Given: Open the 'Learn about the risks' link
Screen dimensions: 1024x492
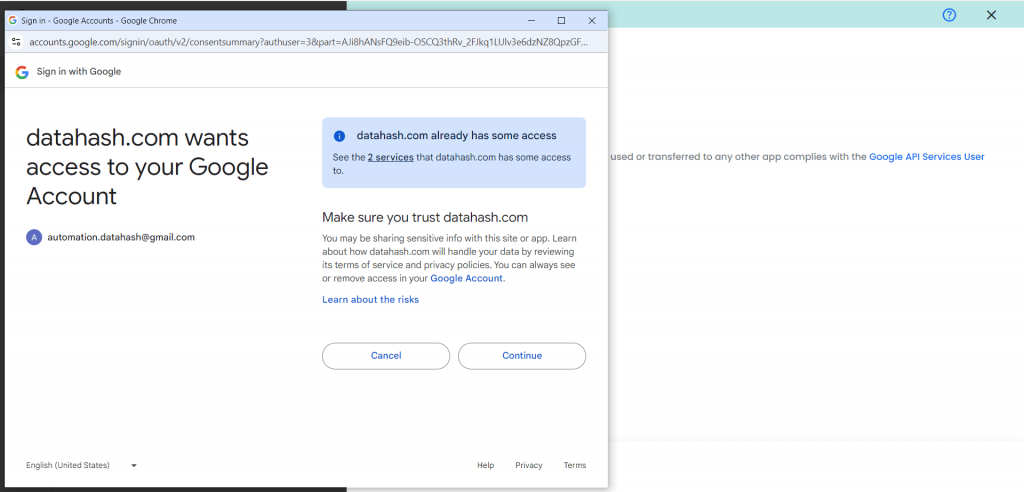Looking at the screenshot, I should click(x=370, y=300).
